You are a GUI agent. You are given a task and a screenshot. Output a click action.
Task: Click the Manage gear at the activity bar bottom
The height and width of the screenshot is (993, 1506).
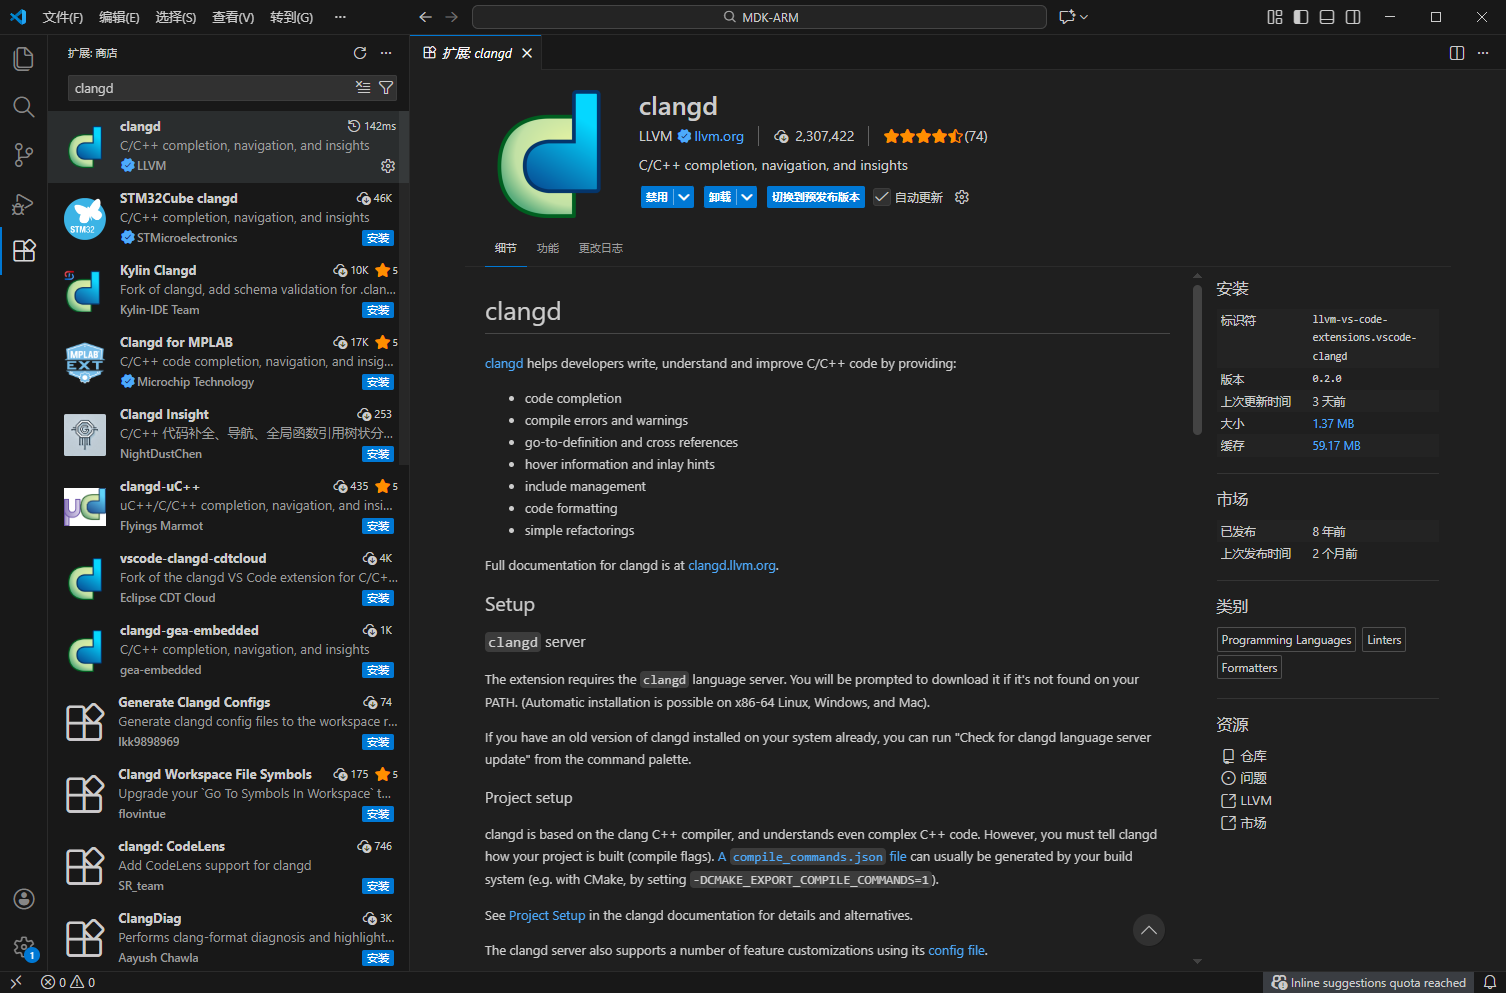click(23, 948)
